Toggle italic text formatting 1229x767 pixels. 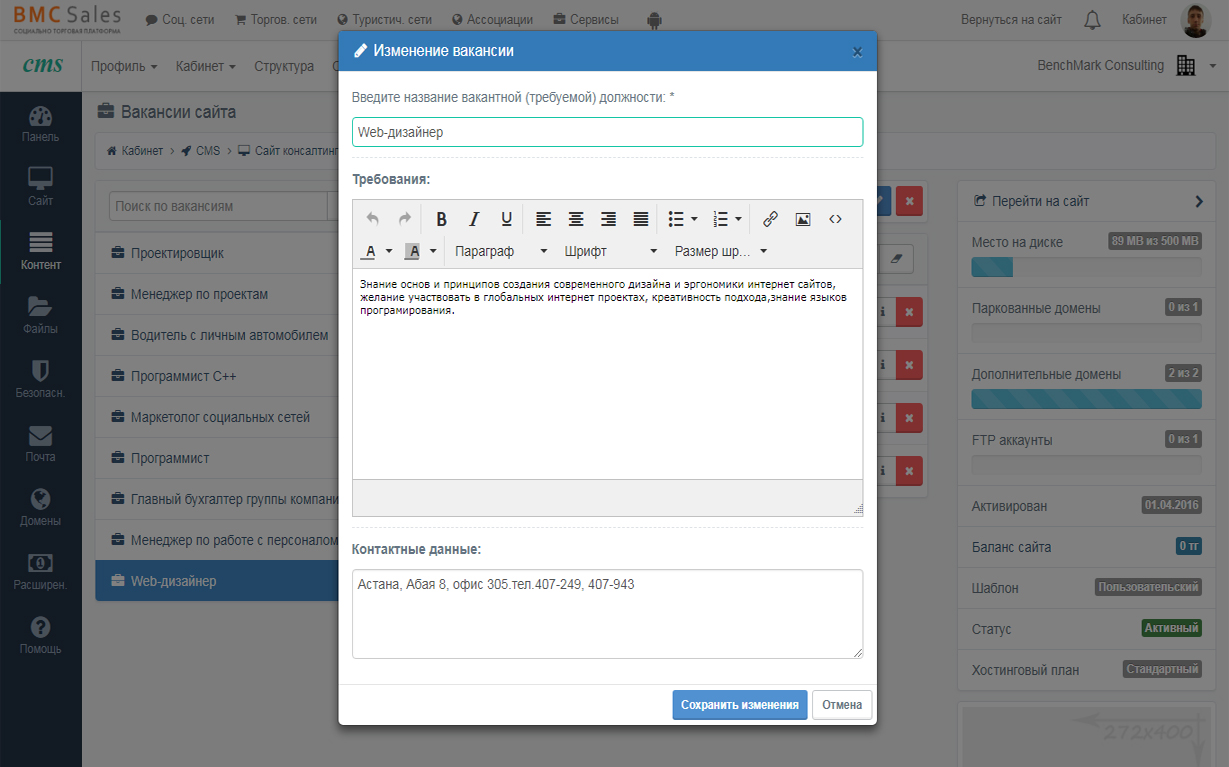click(474, 219)
